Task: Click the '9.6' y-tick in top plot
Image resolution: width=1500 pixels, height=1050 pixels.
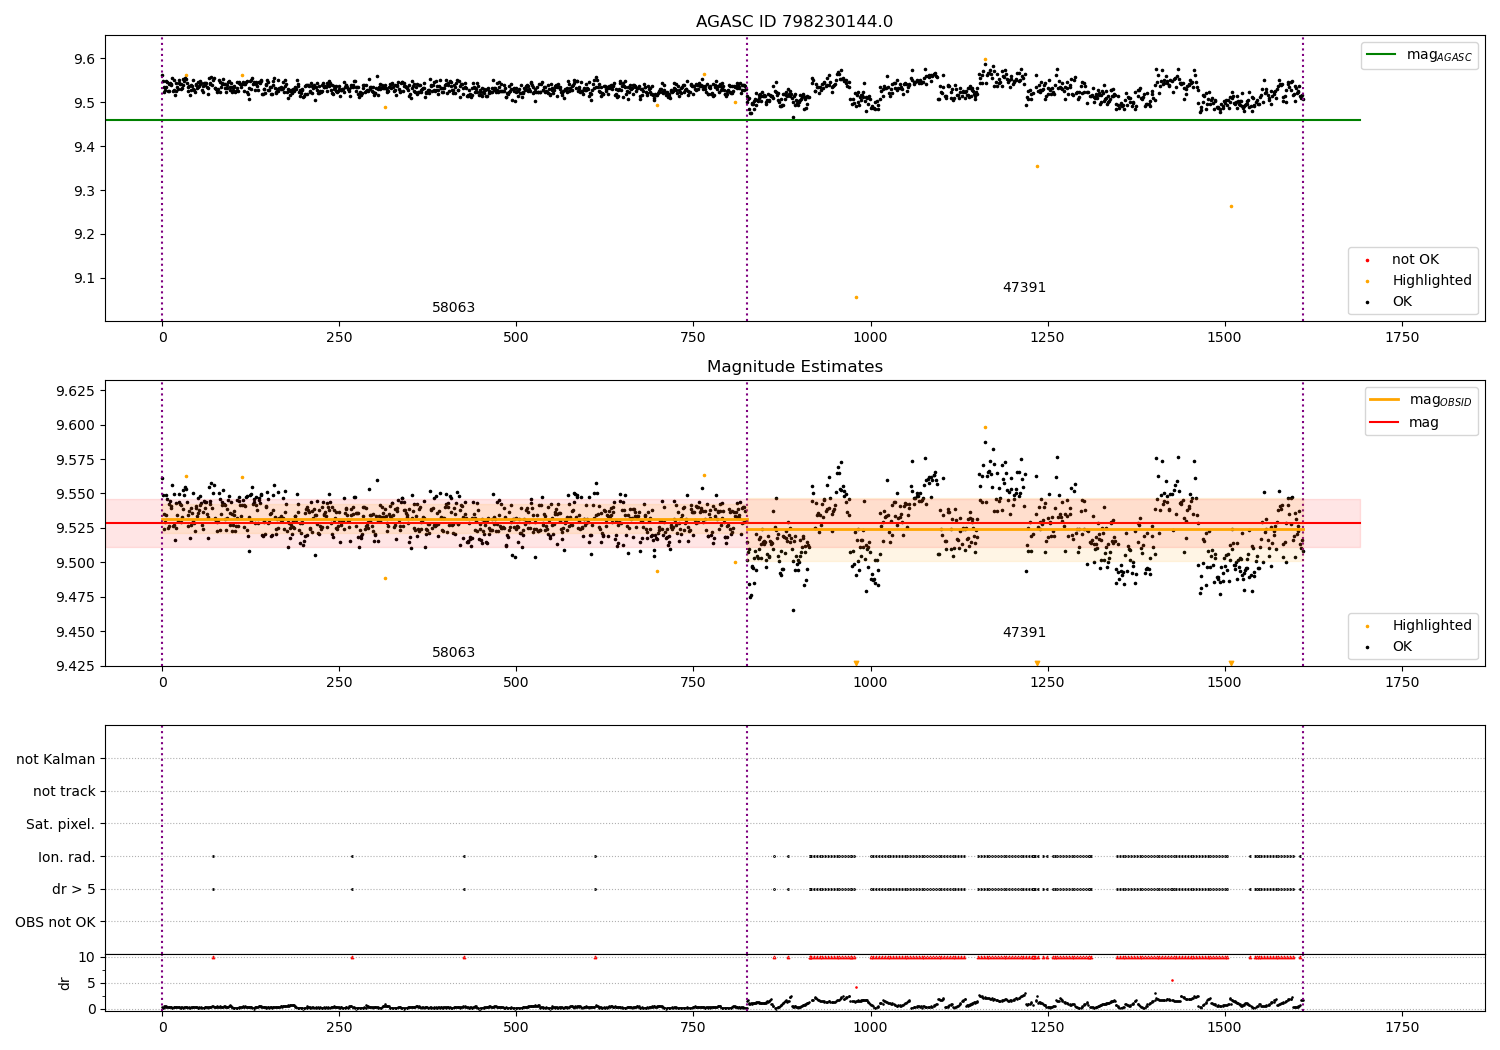Action: tap(84, 59)
